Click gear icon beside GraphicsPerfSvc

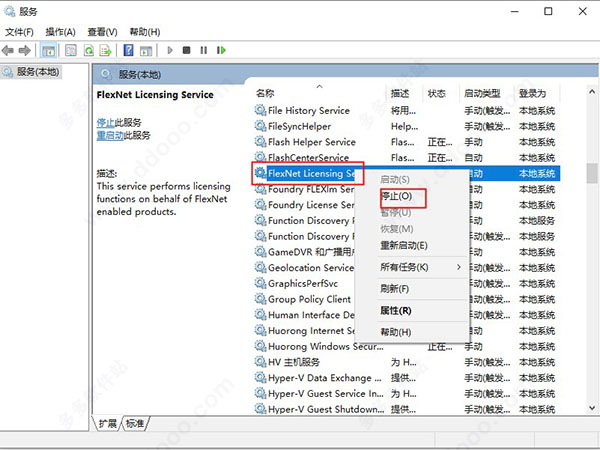point(260,283)
